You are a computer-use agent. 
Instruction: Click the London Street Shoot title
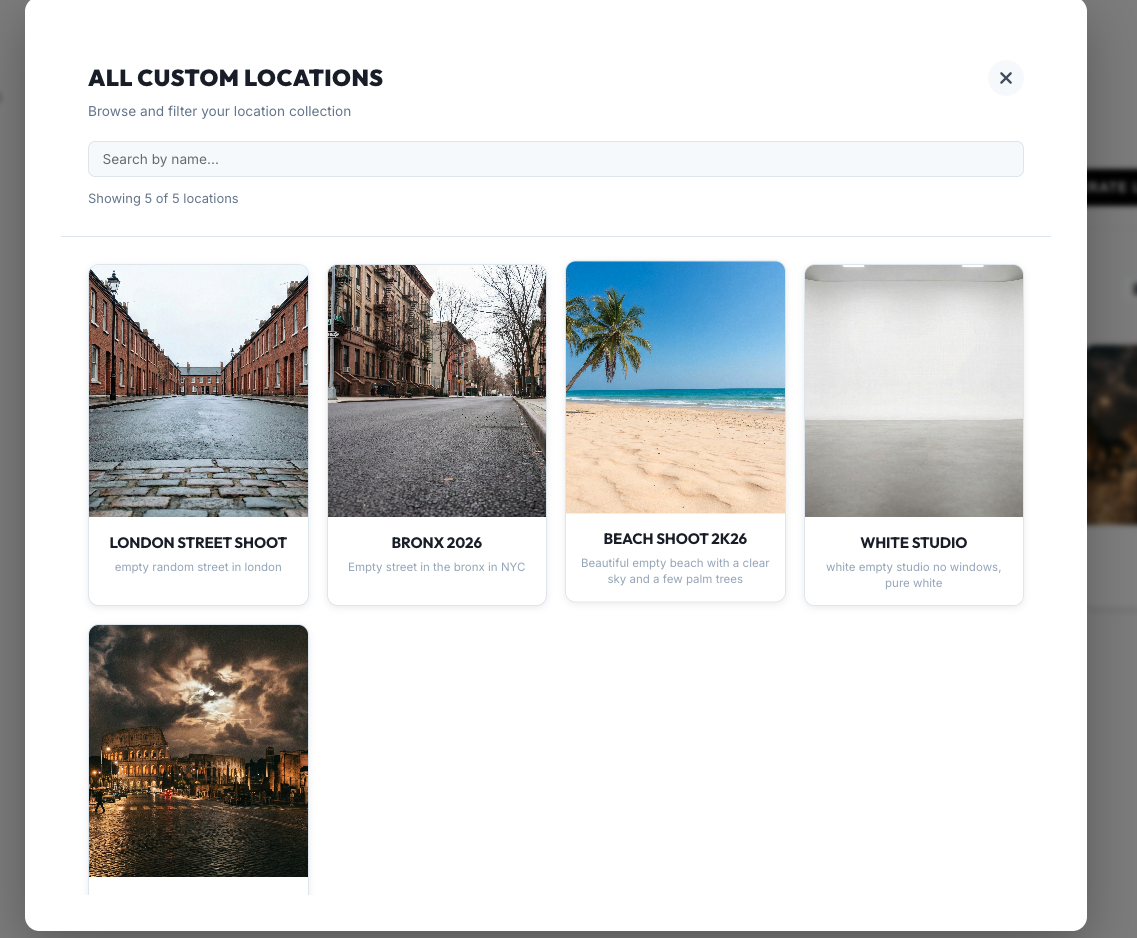click(x=198, y=543)
